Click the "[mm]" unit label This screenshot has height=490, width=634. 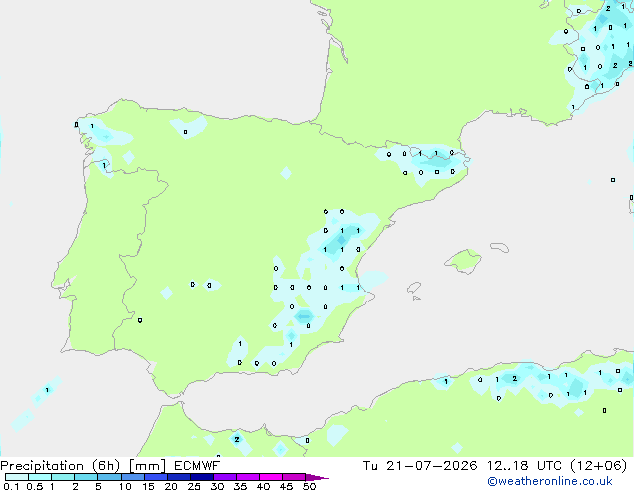[148, 466]
